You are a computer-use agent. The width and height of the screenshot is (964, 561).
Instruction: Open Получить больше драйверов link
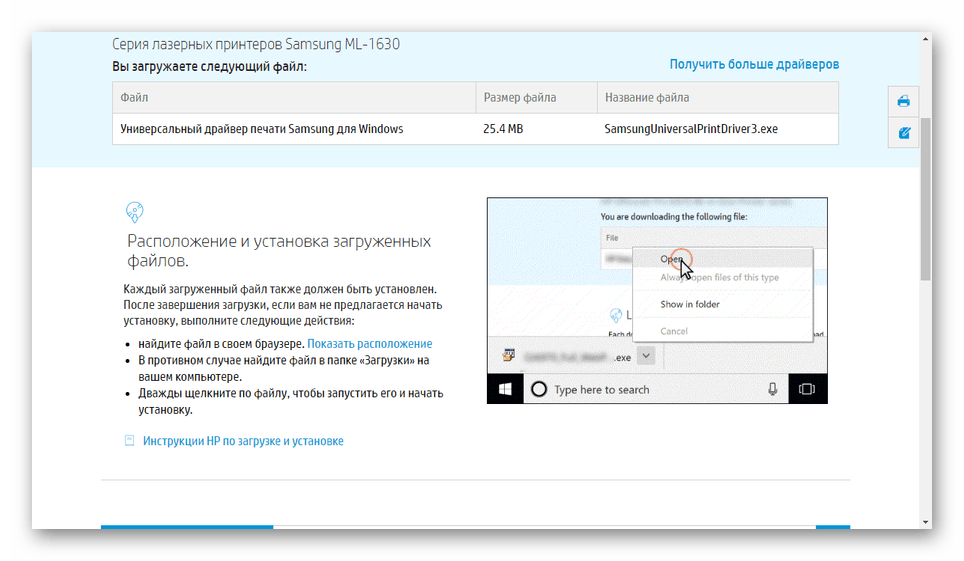pos(754,64)
